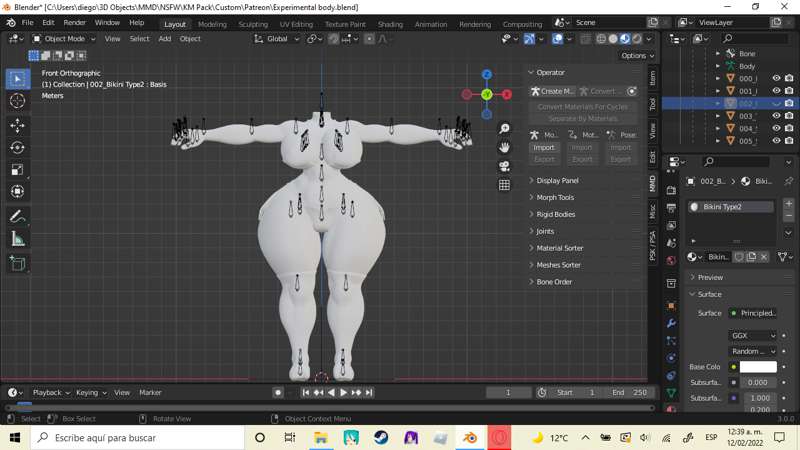Click the white Base Color swatch
This screenshot has width=800, height=450.
click(758, 367)
